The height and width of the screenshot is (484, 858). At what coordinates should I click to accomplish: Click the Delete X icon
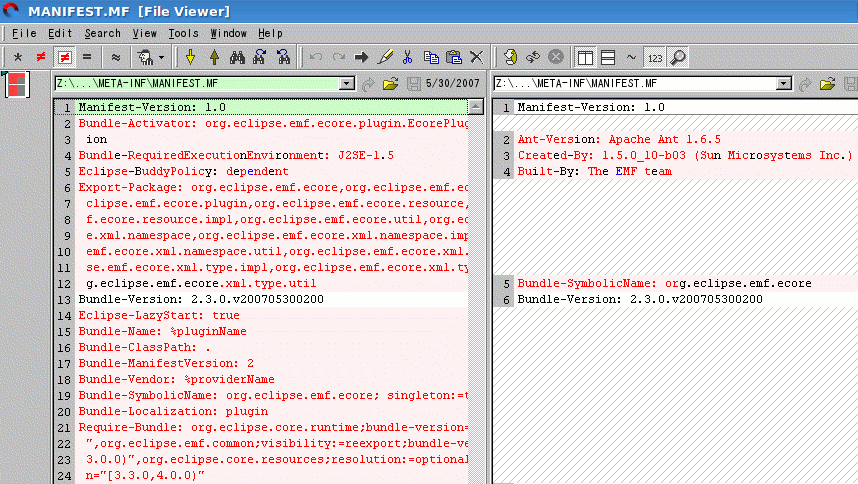point(477,57)
